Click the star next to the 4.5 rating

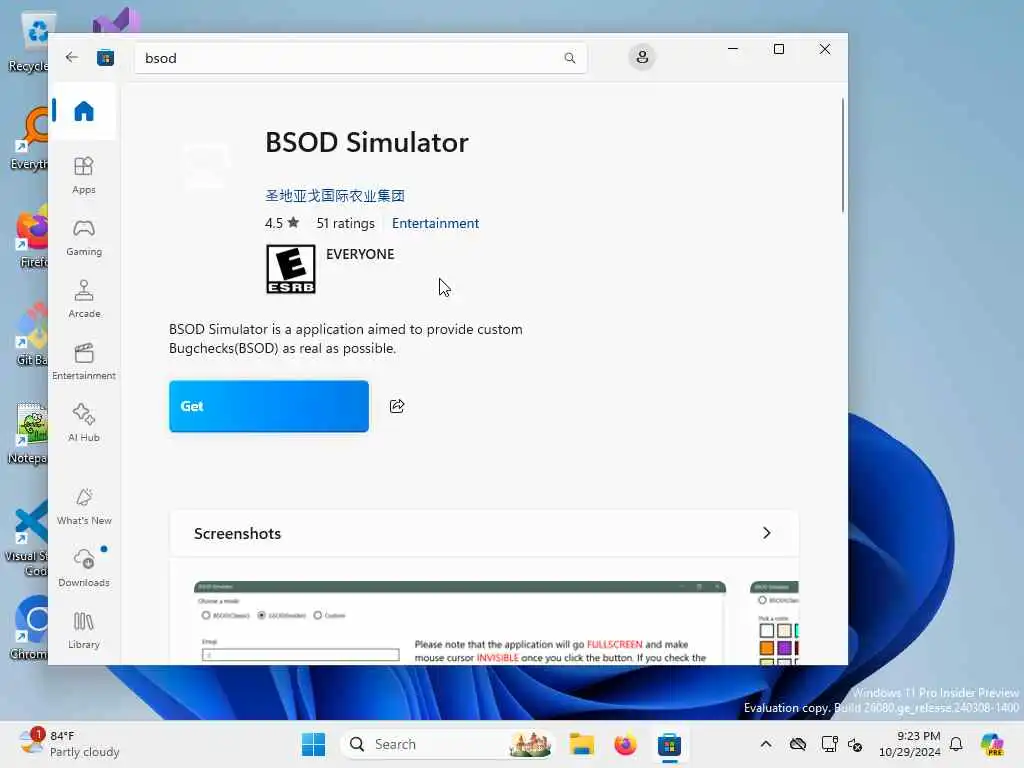coord(293,222)
